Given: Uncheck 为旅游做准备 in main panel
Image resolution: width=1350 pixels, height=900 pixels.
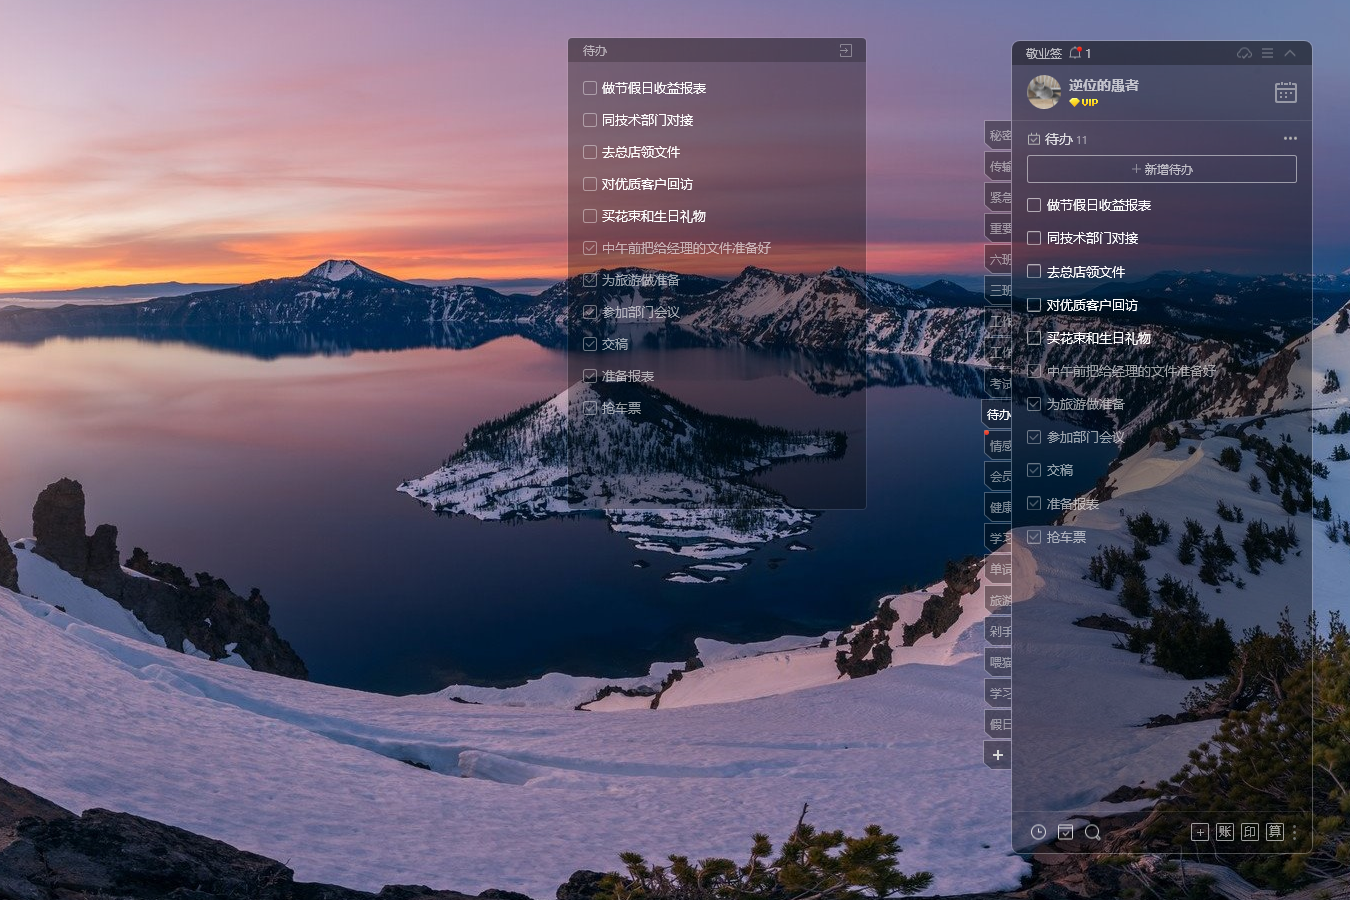Looking at the screenshot, I should click(1034, 404).
